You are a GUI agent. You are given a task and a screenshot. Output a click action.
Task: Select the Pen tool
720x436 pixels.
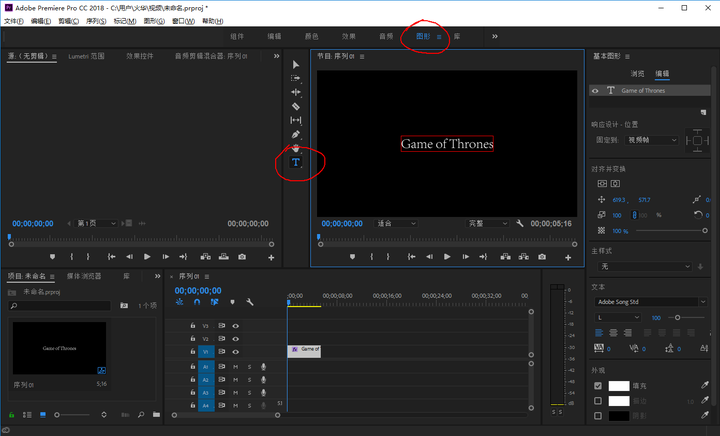point(296,134)
